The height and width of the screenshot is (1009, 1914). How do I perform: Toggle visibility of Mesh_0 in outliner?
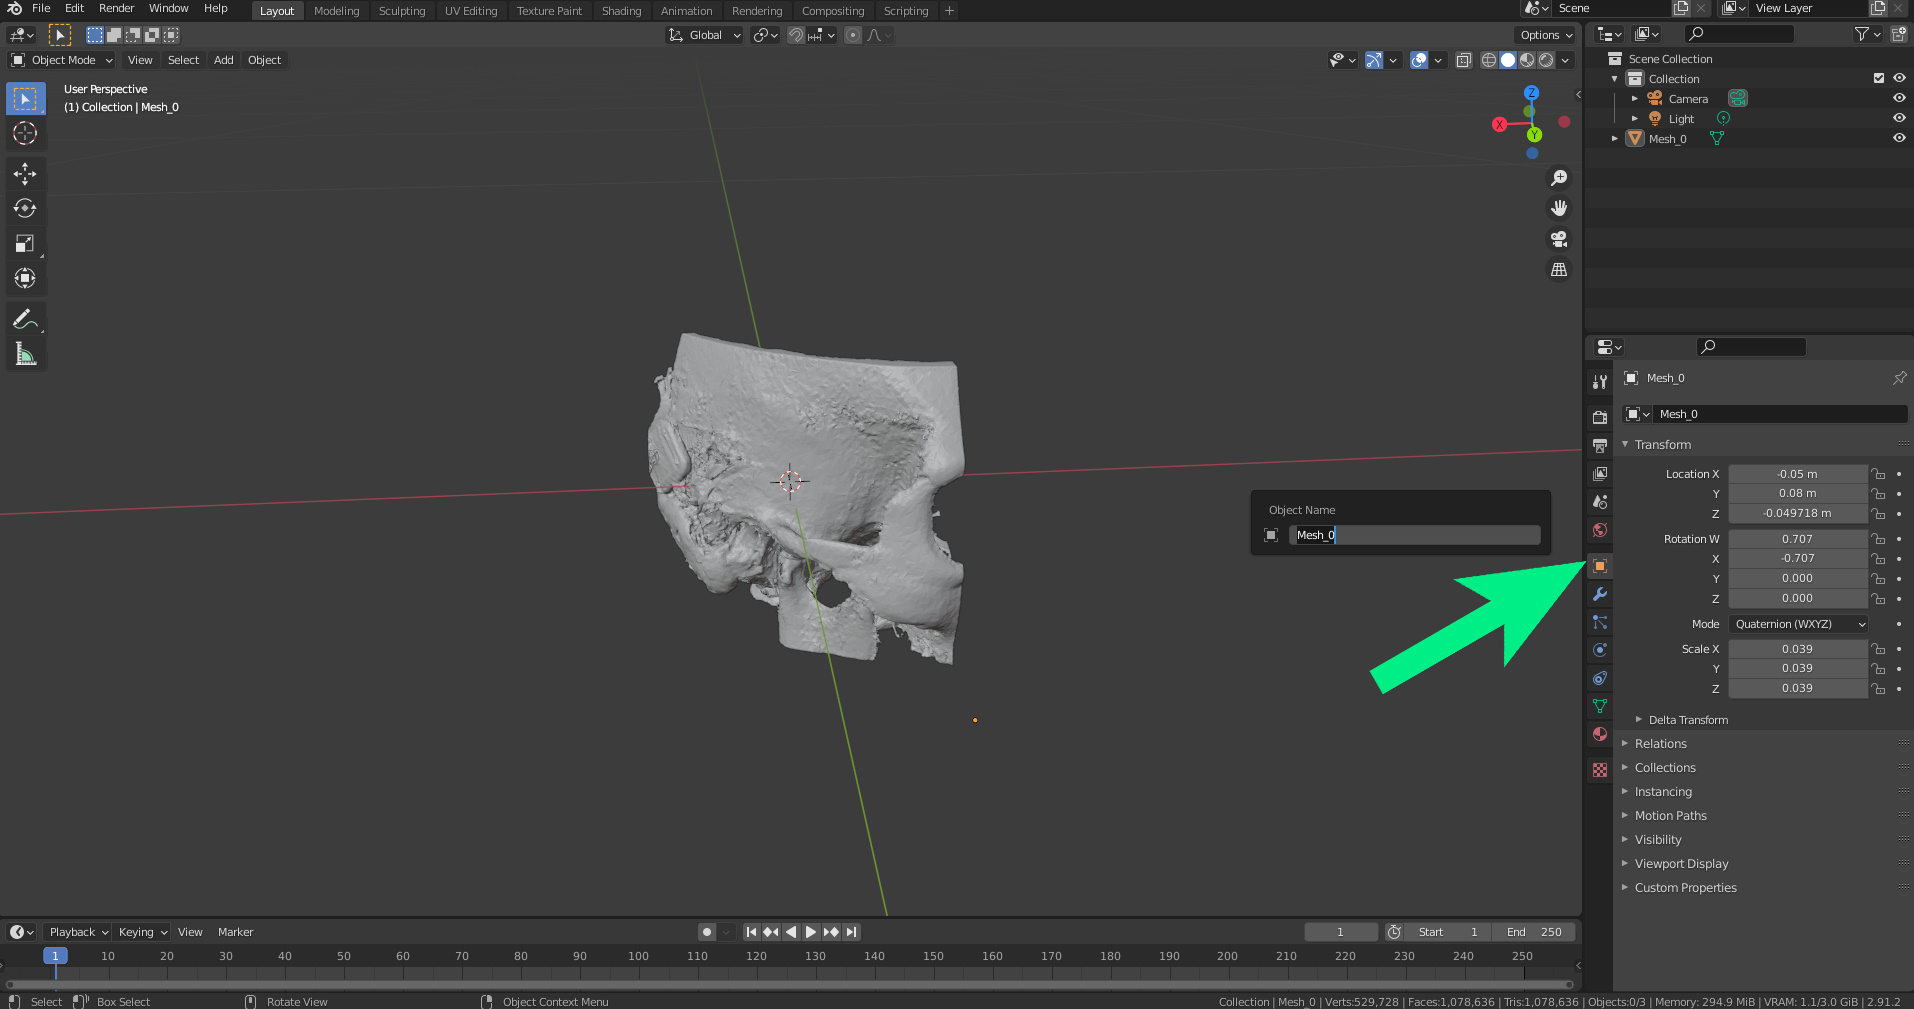pyautogui.click(x=1898, y=138)
